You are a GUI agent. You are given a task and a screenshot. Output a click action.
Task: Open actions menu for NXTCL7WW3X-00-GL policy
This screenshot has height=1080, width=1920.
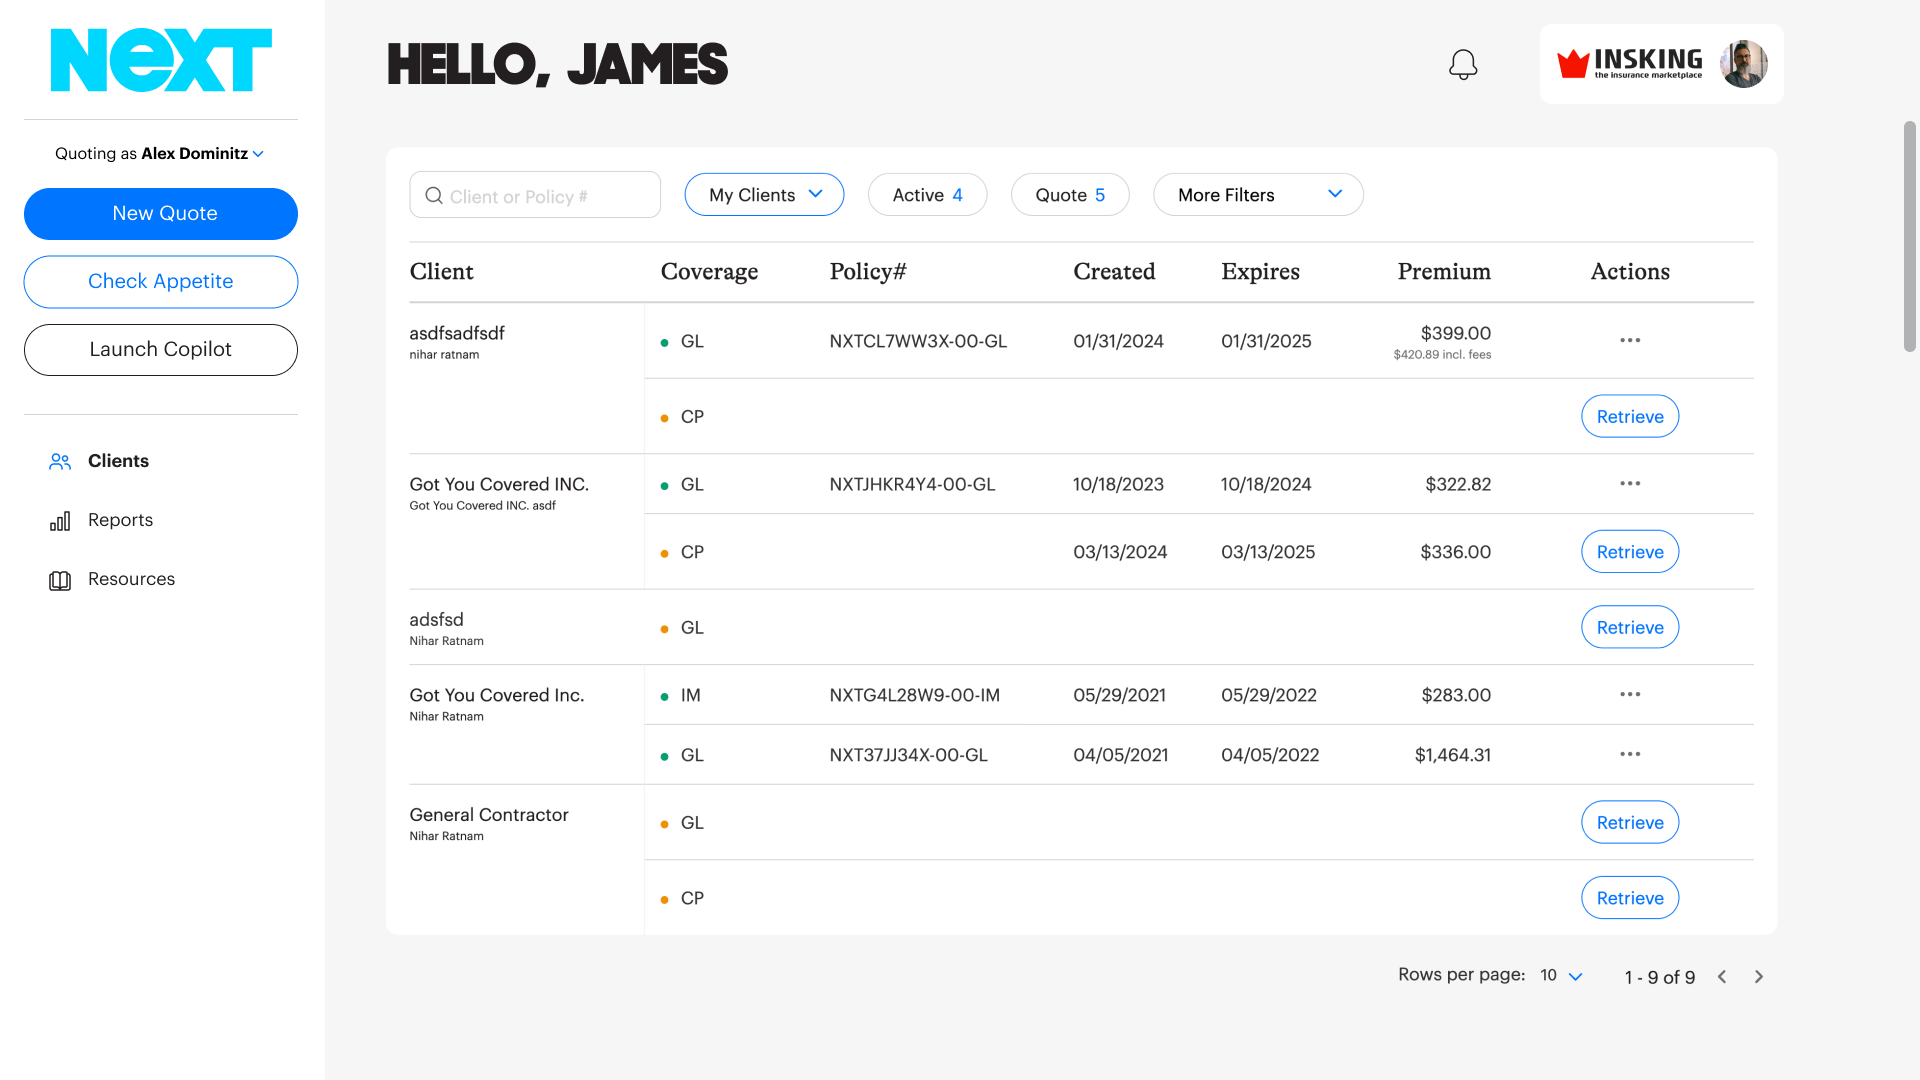click(x=1630, y=340)
